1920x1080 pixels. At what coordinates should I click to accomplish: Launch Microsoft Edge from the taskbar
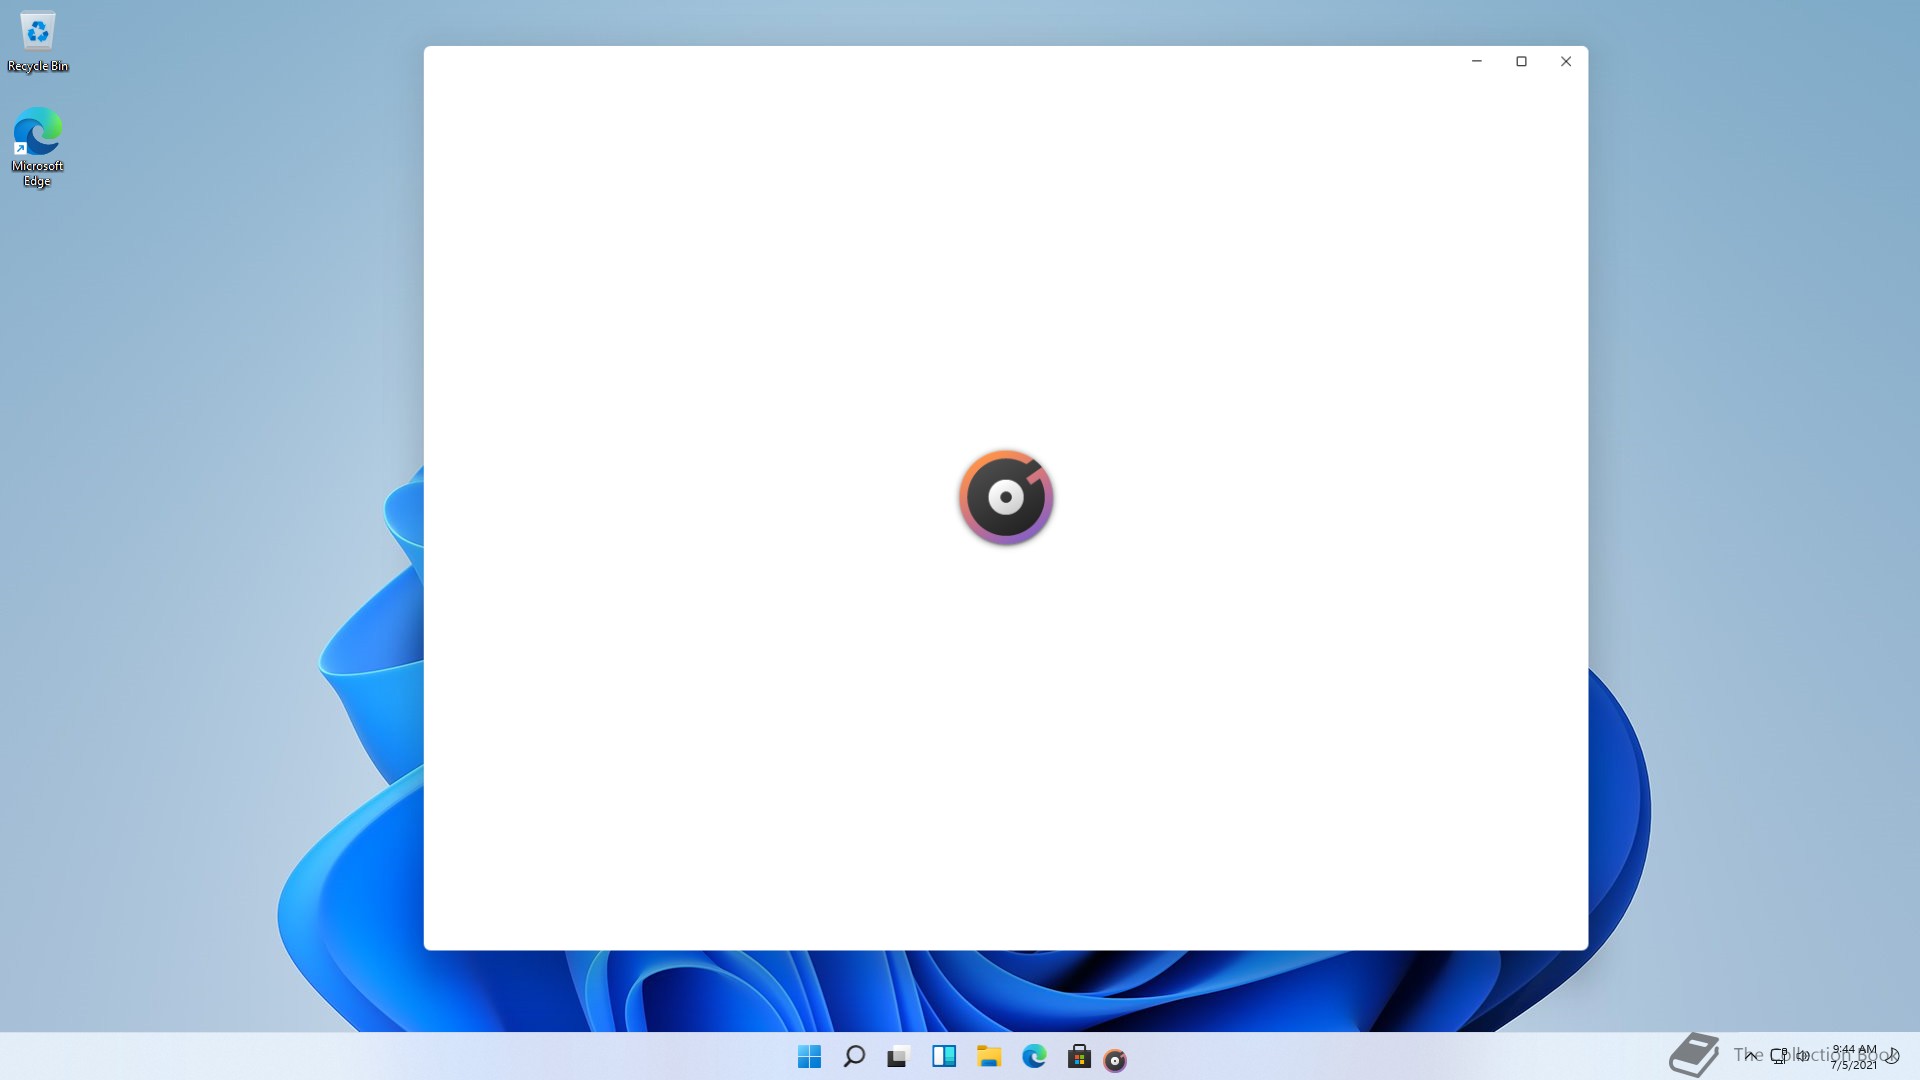point(1034,1057)
